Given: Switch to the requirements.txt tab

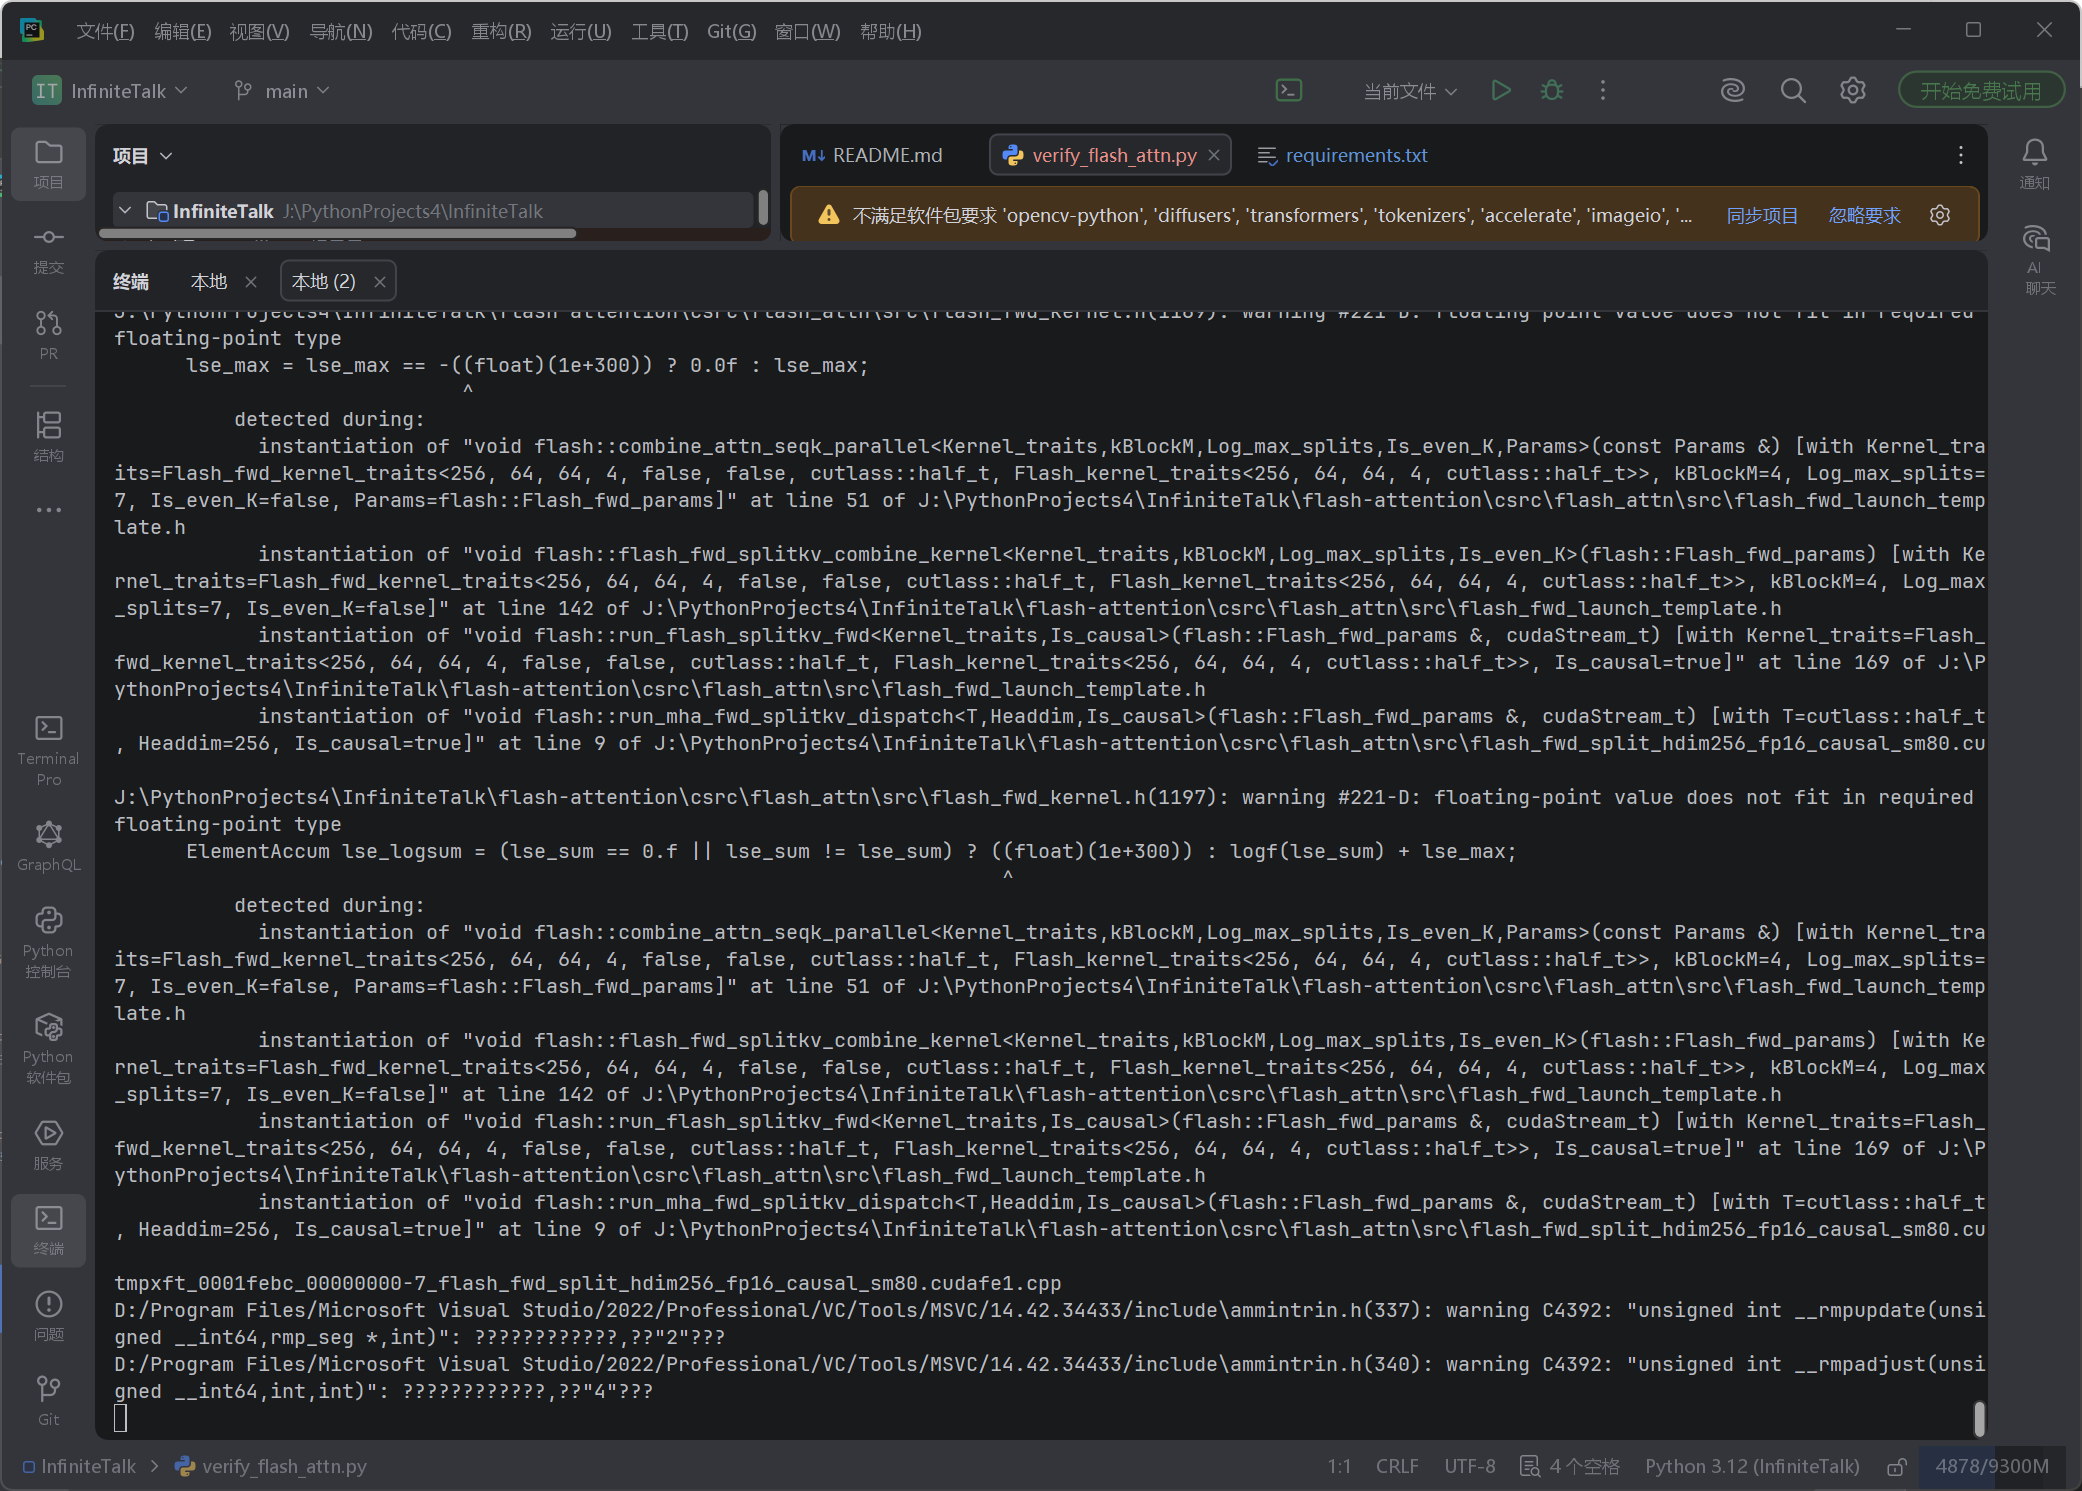Looking at the screenshot, I should (x=1355, y=155).
